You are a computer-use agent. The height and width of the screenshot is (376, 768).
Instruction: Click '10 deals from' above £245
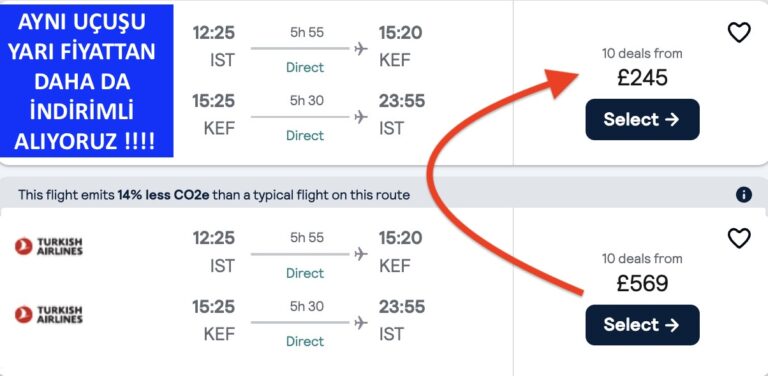(642, 53)
